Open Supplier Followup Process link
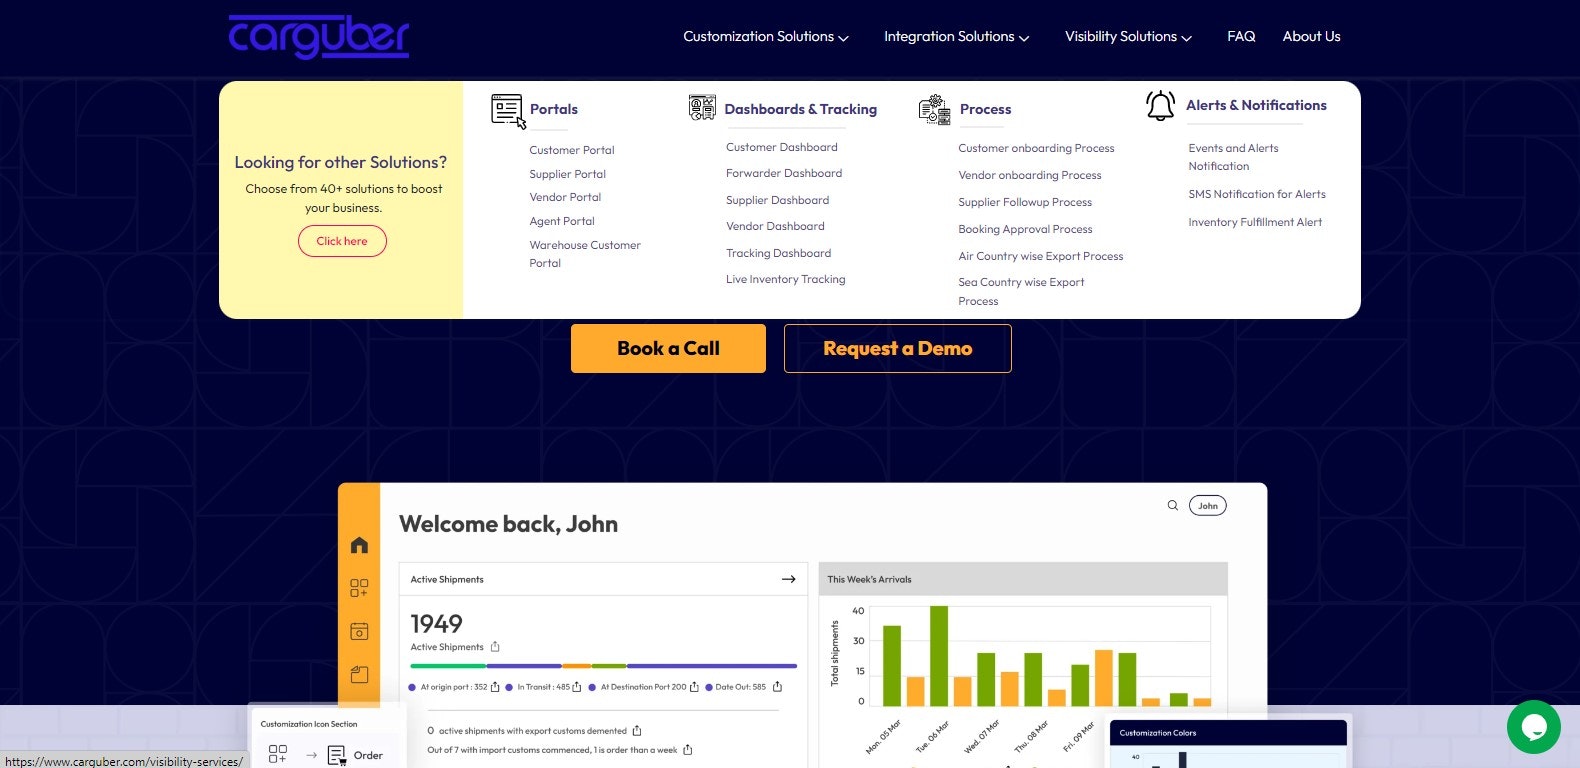The width and height of the screenshot is (1580, 768). coord(1025,202)
